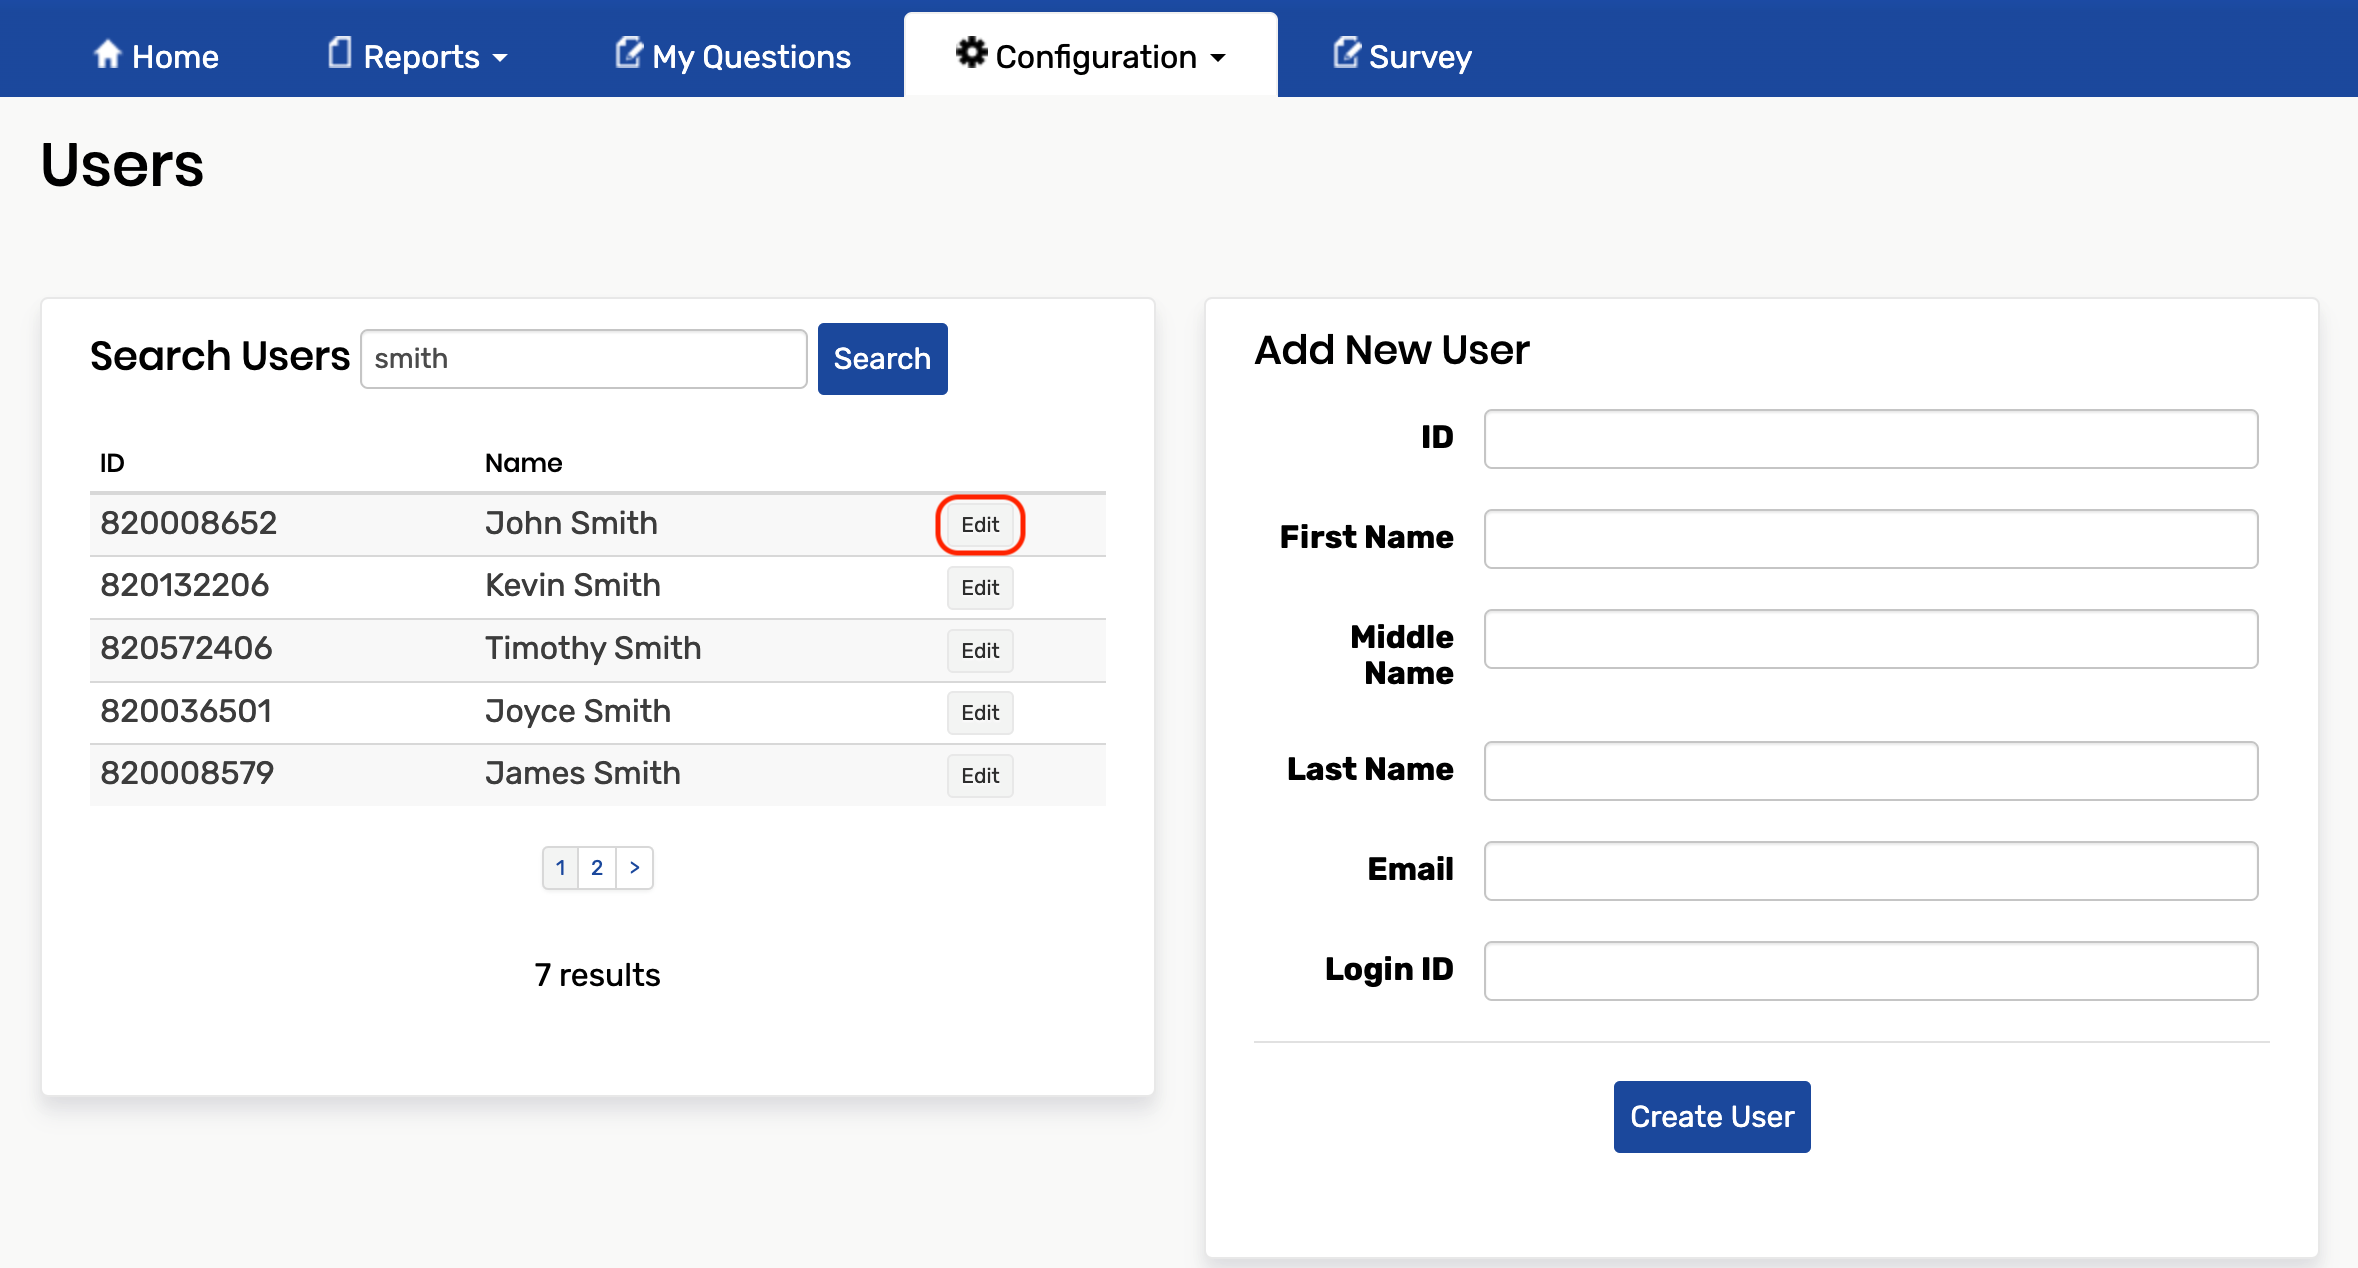Focus the First Name input field
The width and height of the screenshot is (2358, 1268).
coord(1870,539)
